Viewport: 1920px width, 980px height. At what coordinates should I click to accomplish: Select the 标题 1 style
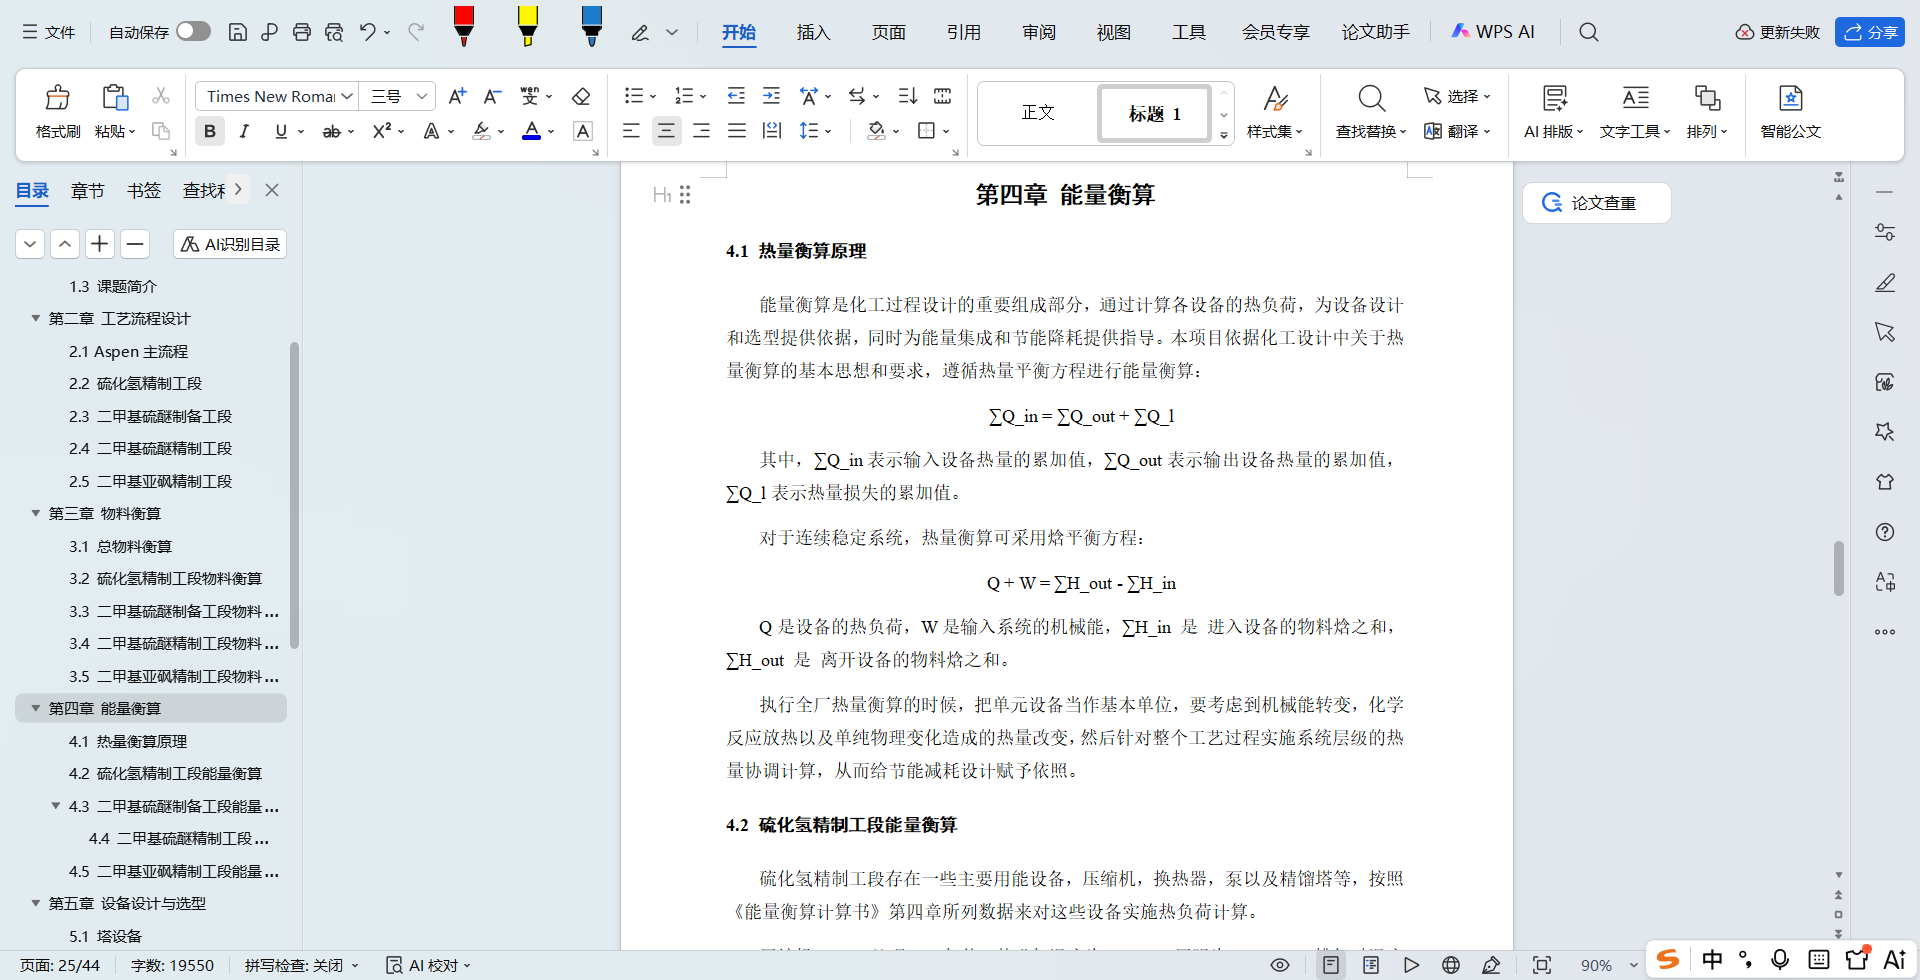click(x=1155, y=113)
